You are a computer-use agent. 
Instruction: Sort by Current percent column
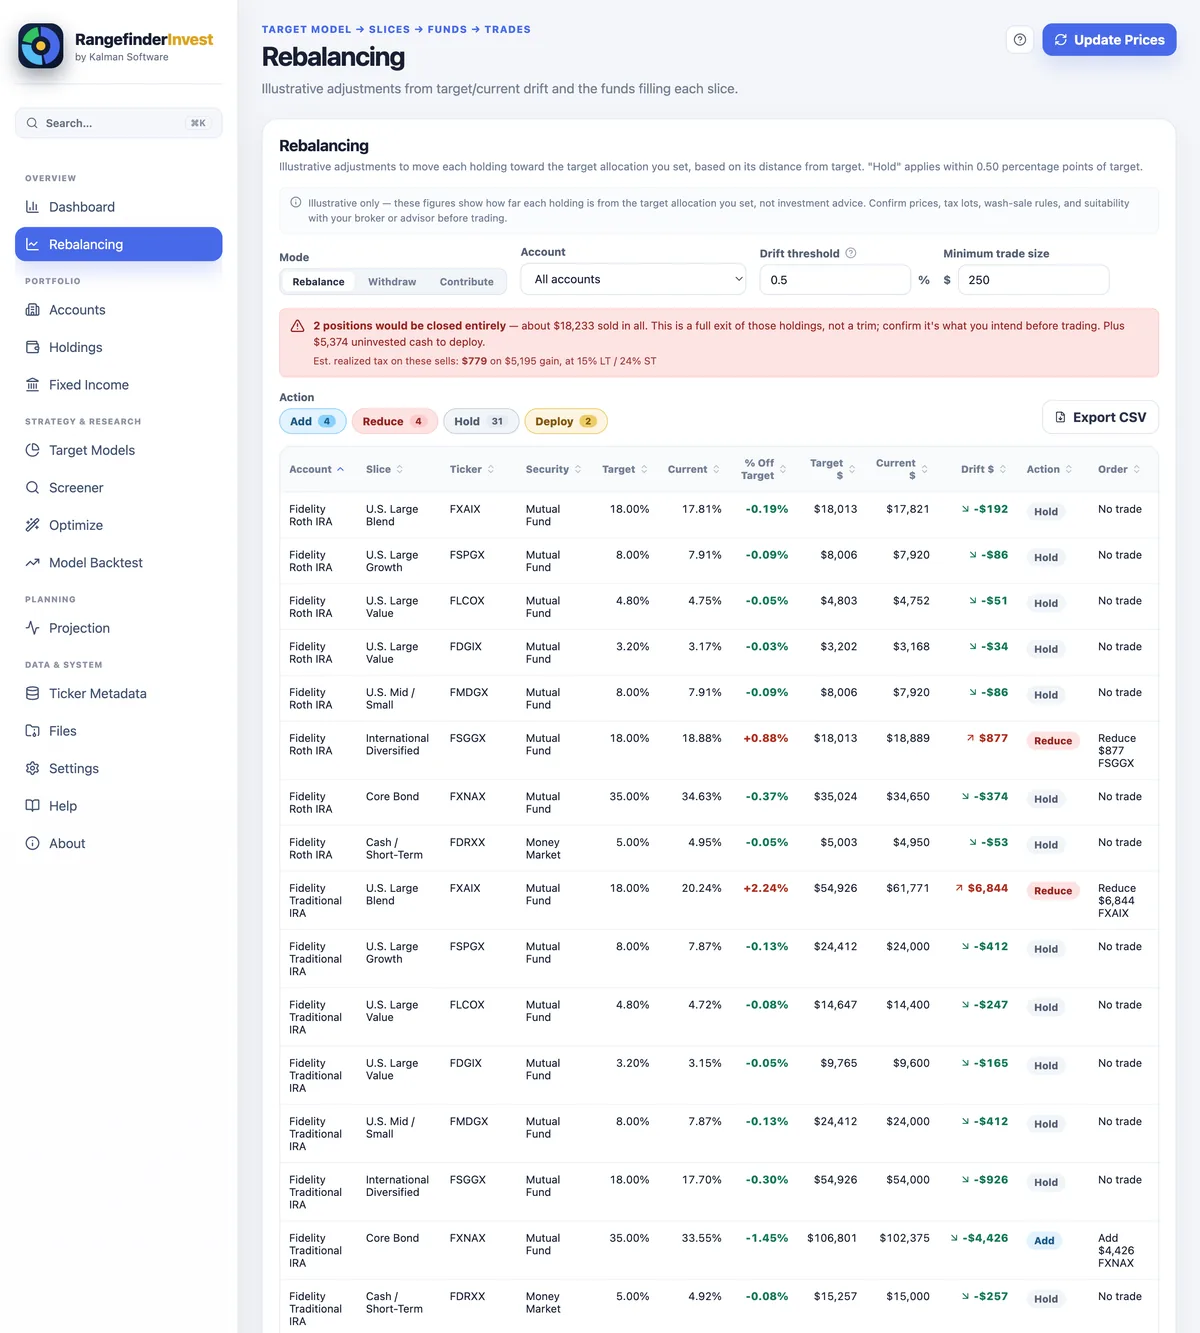click(694, 469)
